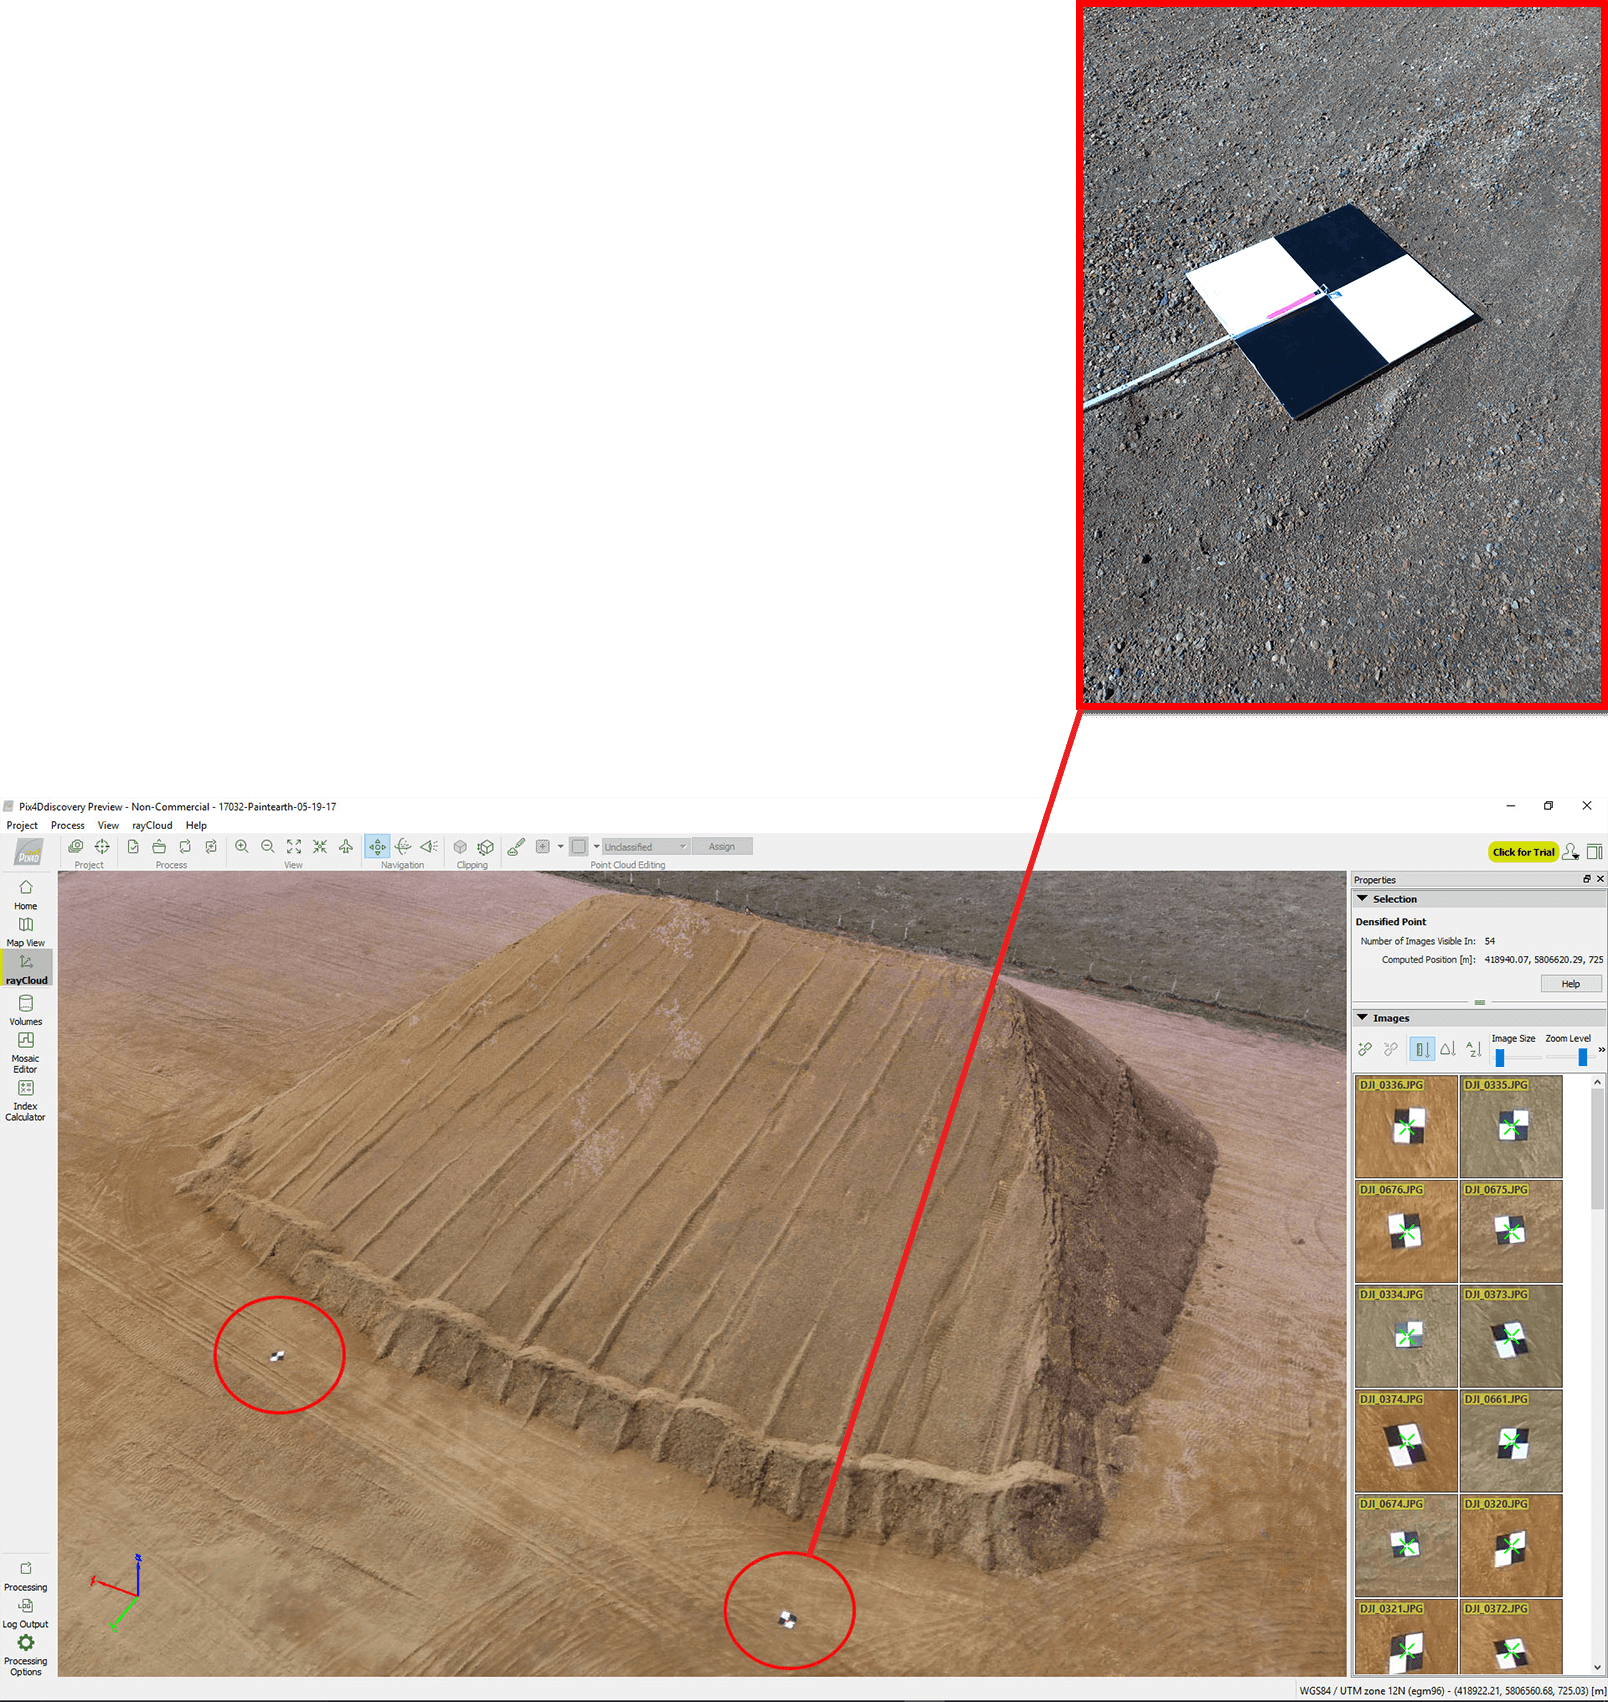Image resolution: width=1608 pixels, height=1702 pixels.
Task: Switch to Map View
Action: click(26, 930)
